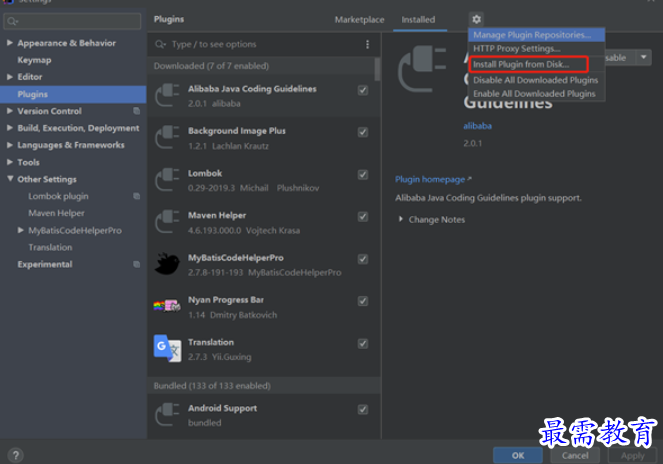This screenshot has width=663, height=464.
Task: Click the plugin search options kebab menu
Action: (367, 44)
